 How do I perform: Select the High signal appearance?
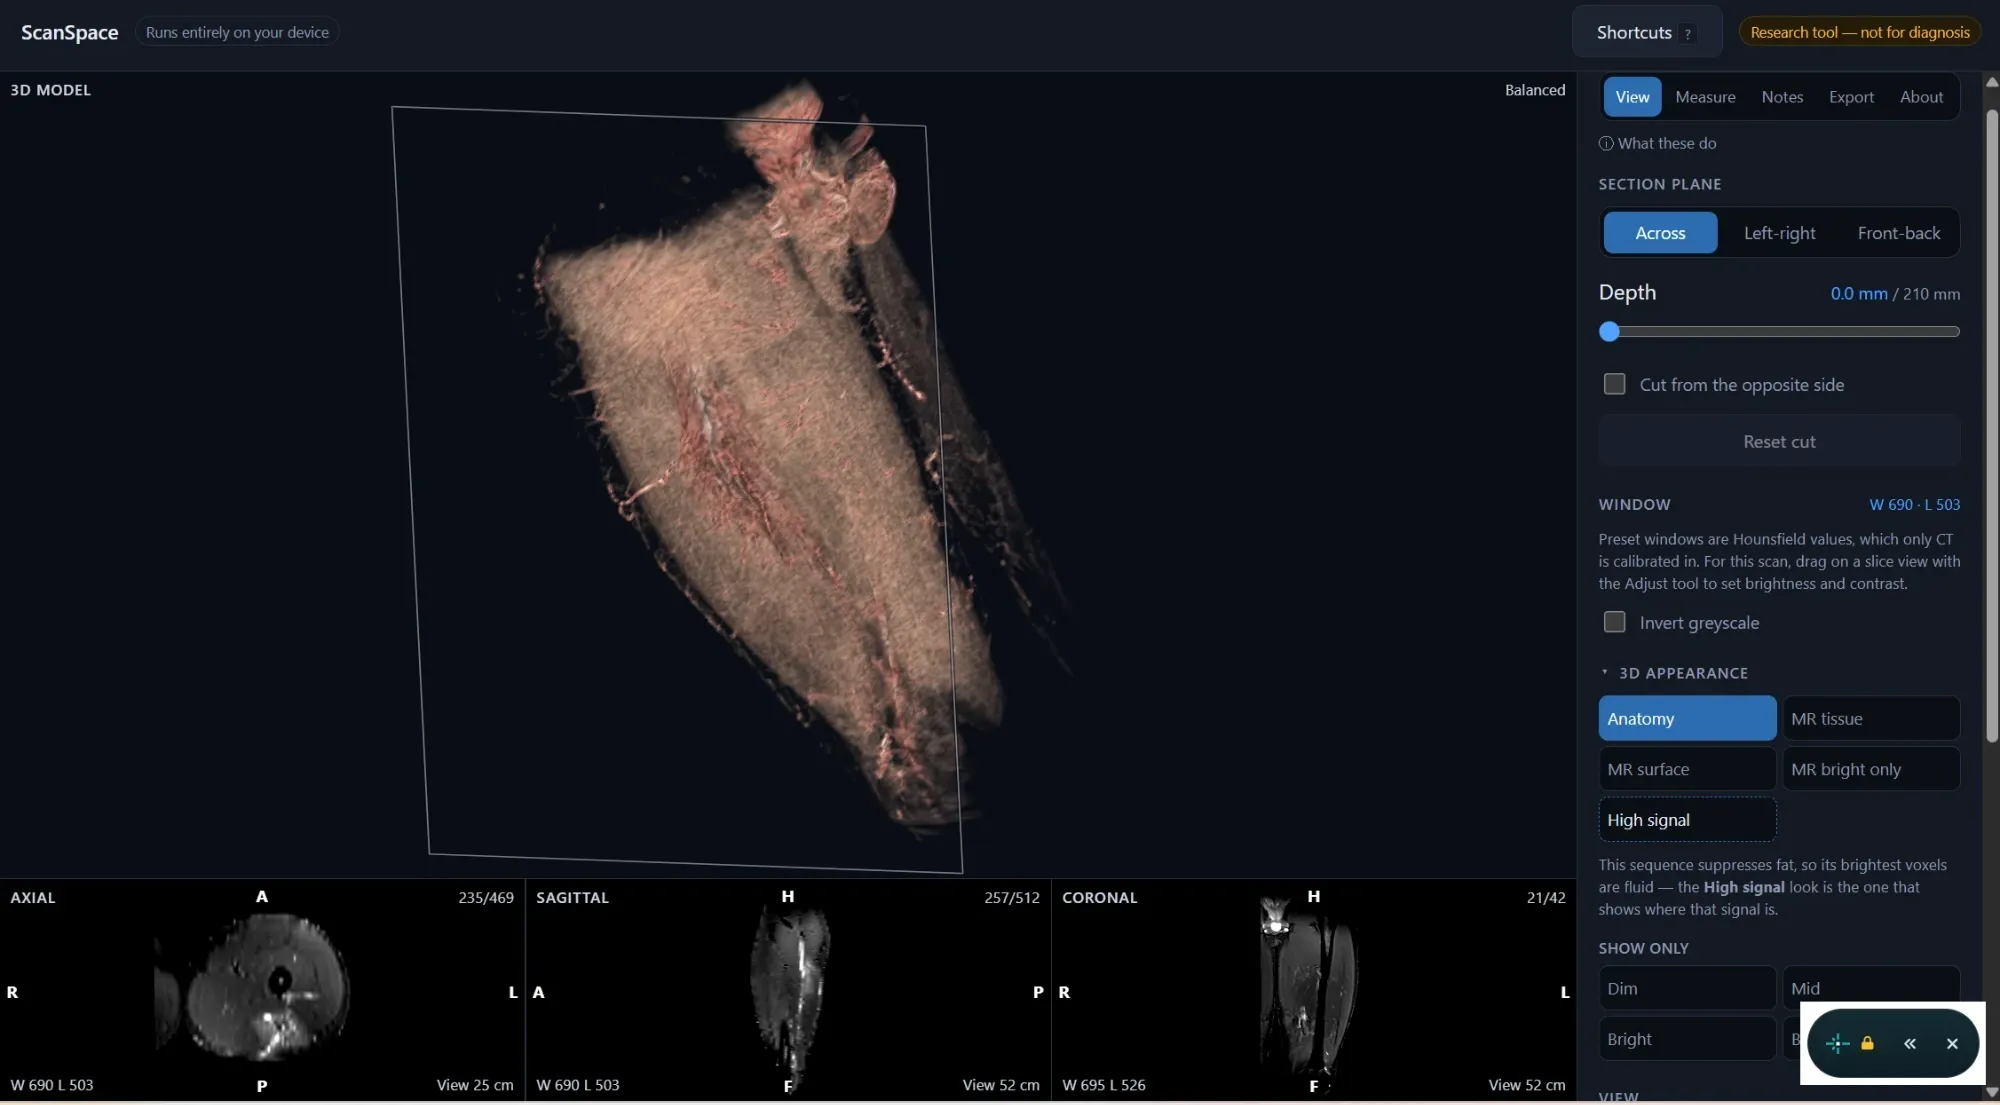click(1687, 819)
